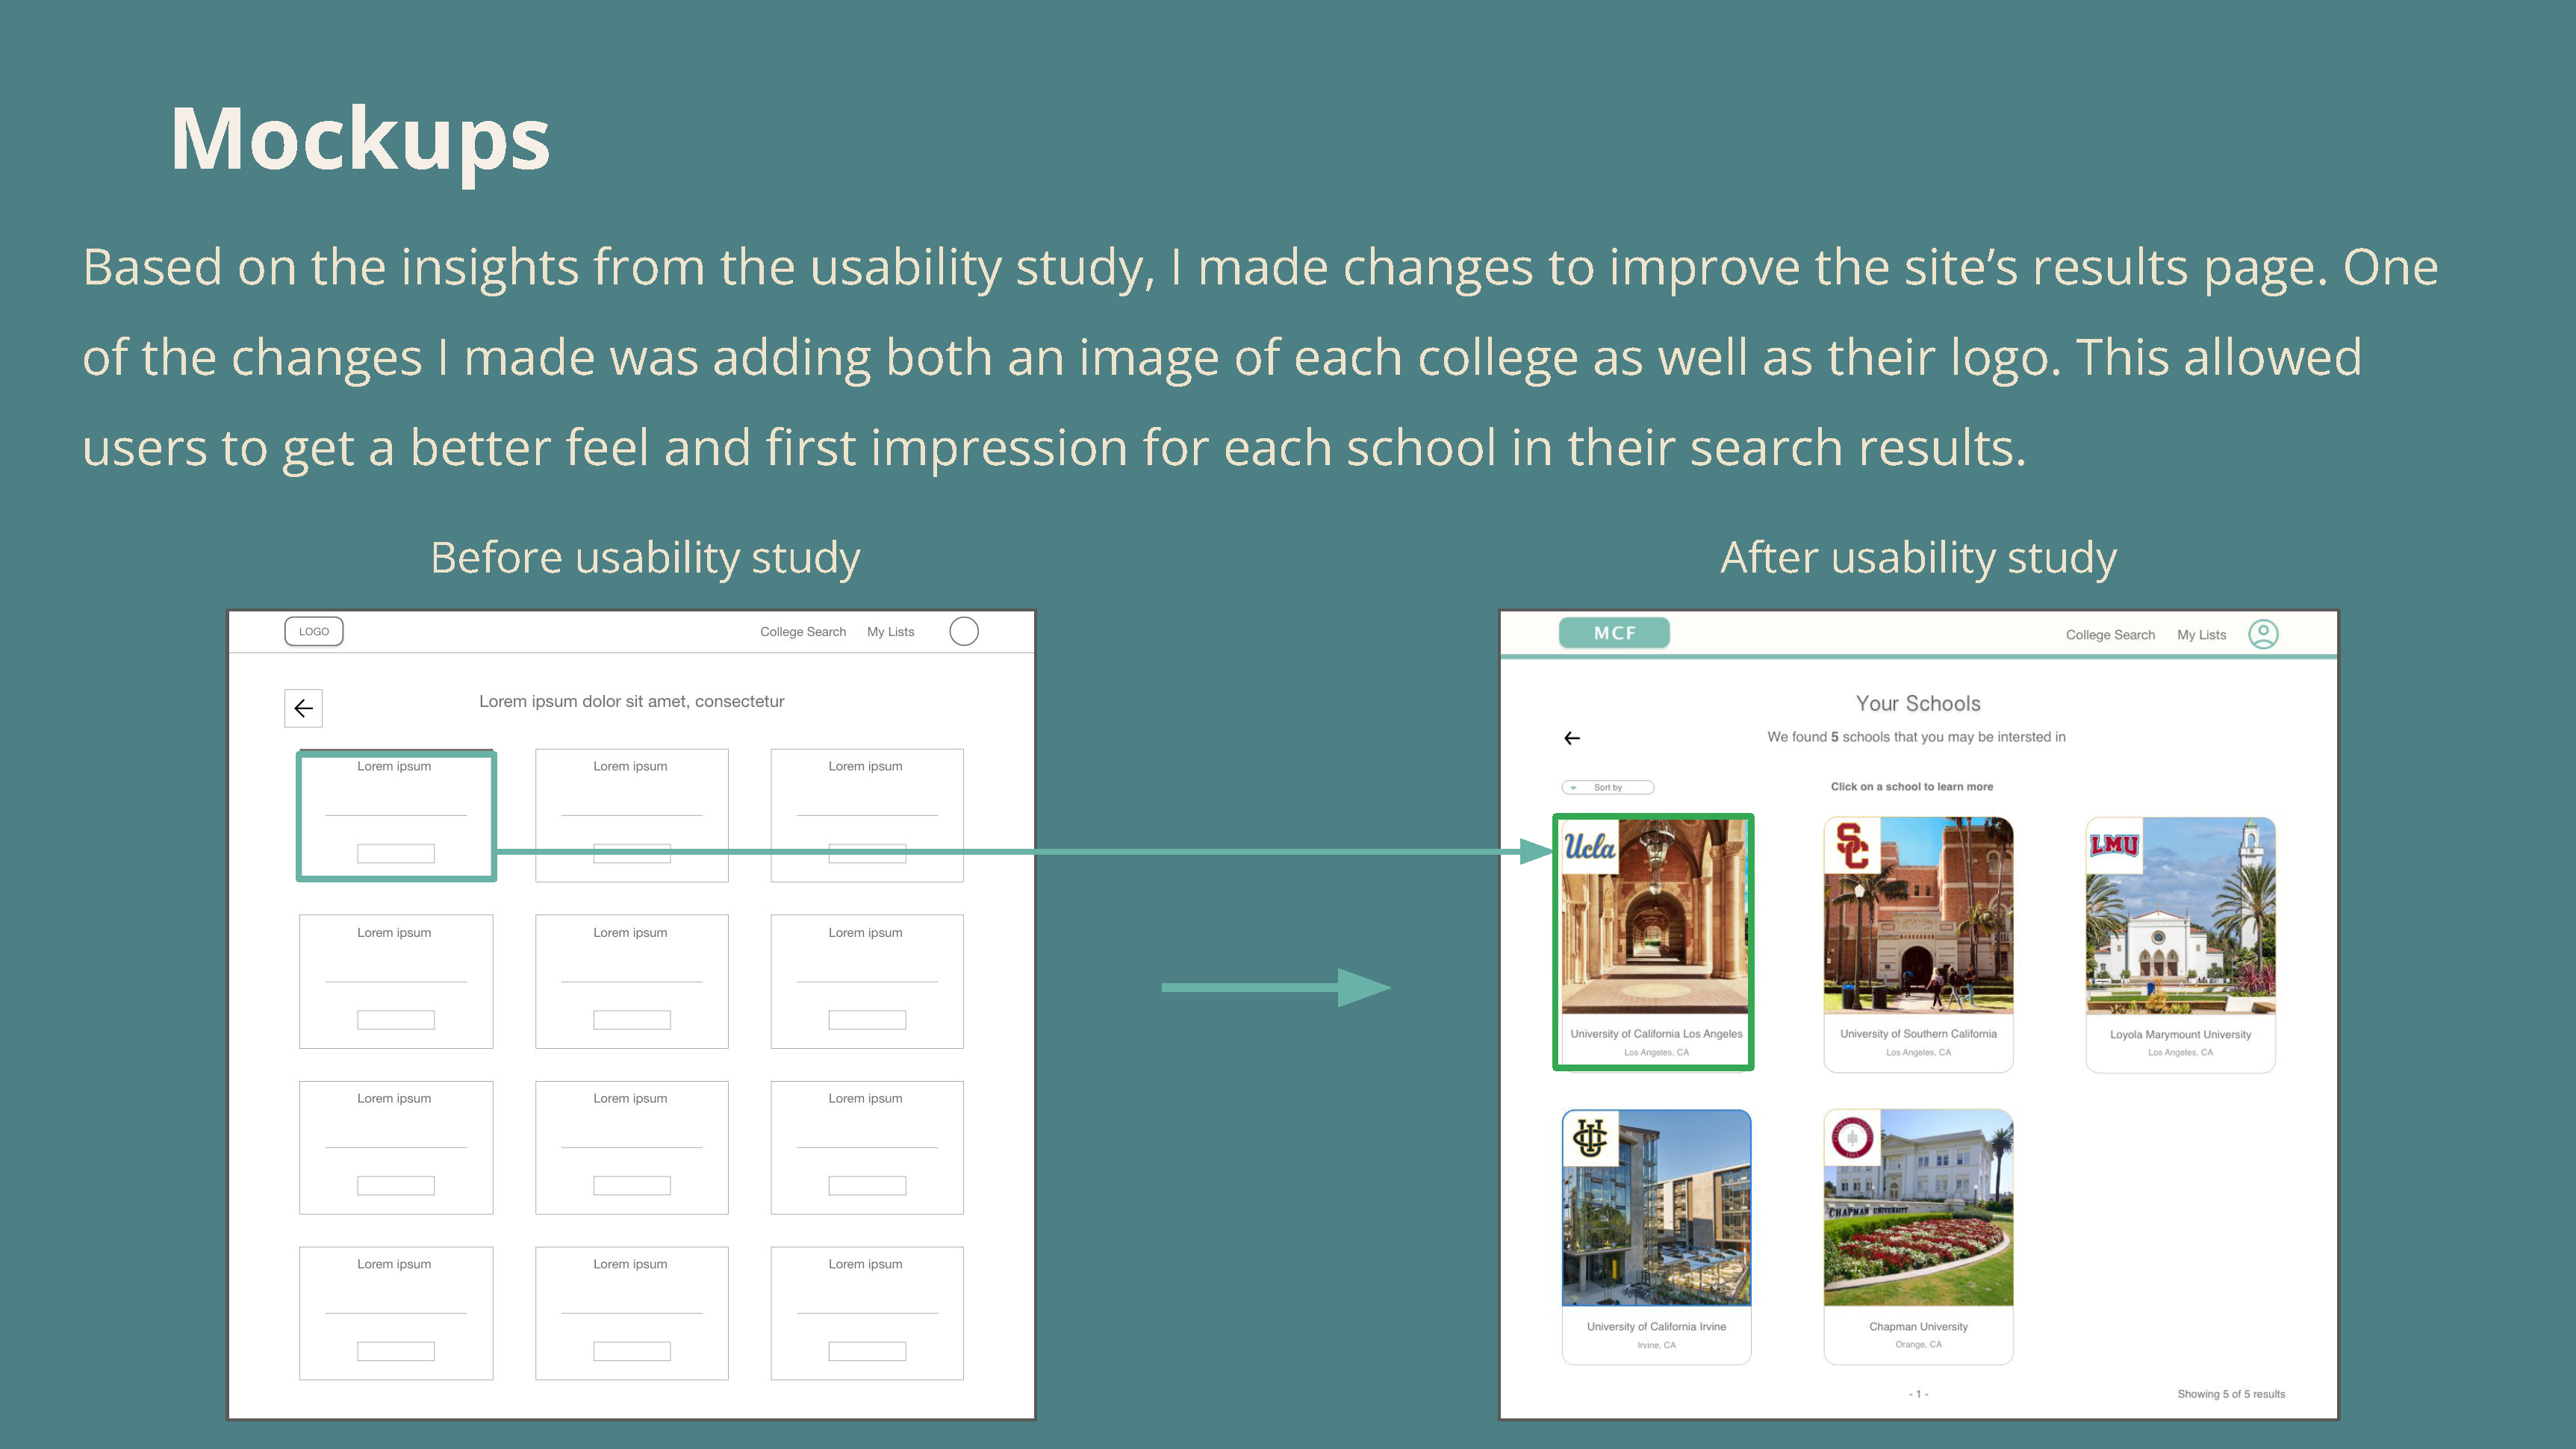Click the University of Southern California name
The image size is (2576, 1449).
(1918, 1034)
